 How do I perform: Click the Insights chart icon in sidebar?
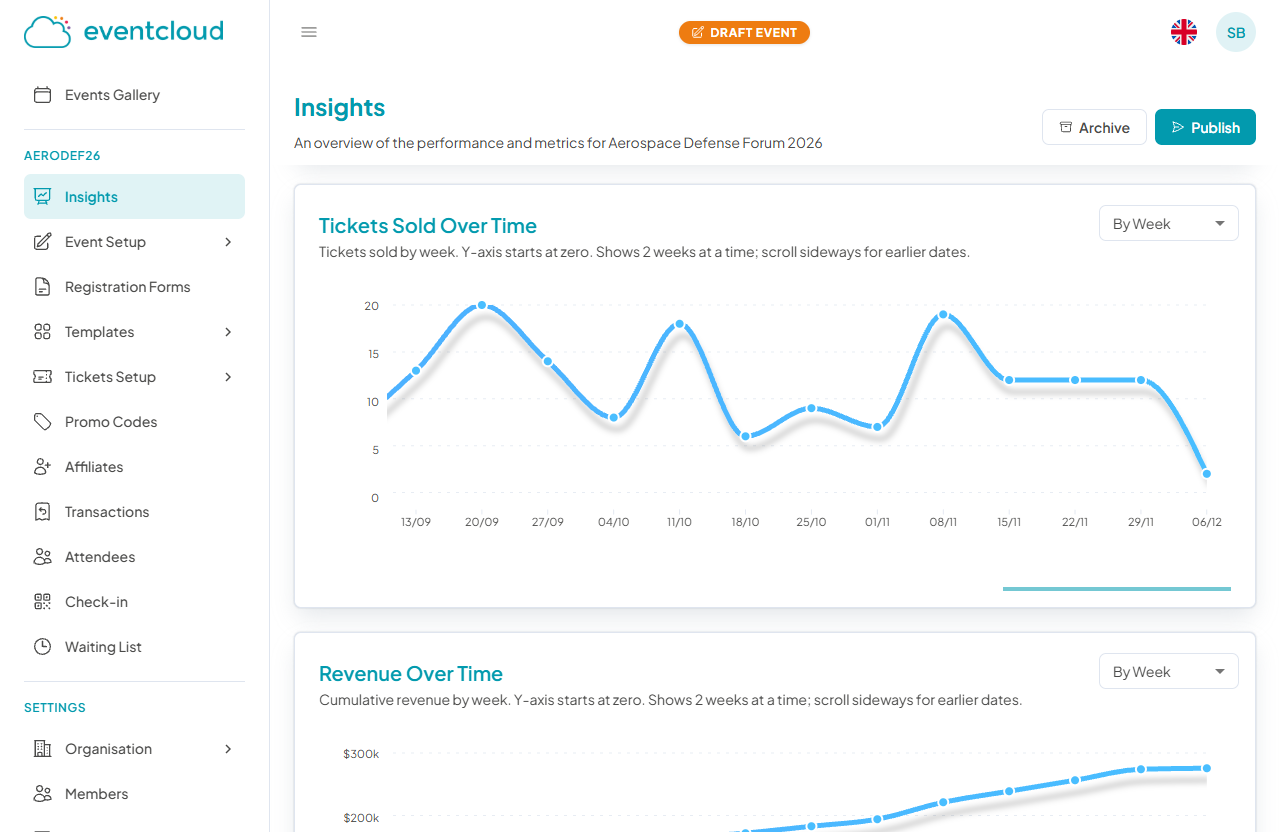pyautogui.click(x=42, y=197)
